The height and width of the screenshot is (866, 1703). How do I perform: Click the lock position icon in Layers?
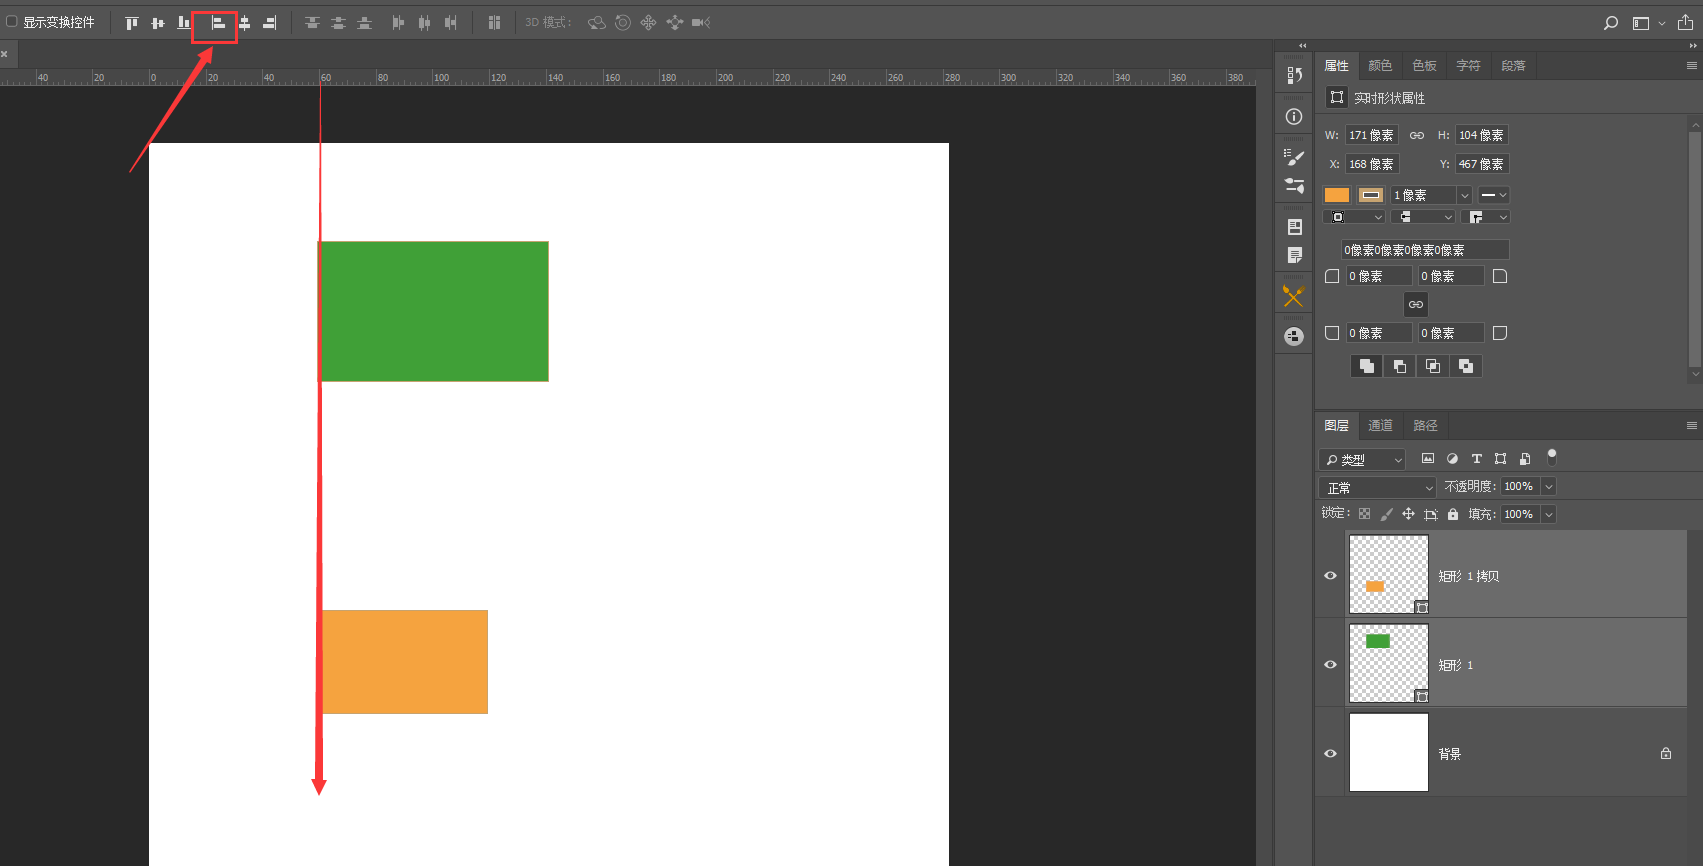(1408, 514)
